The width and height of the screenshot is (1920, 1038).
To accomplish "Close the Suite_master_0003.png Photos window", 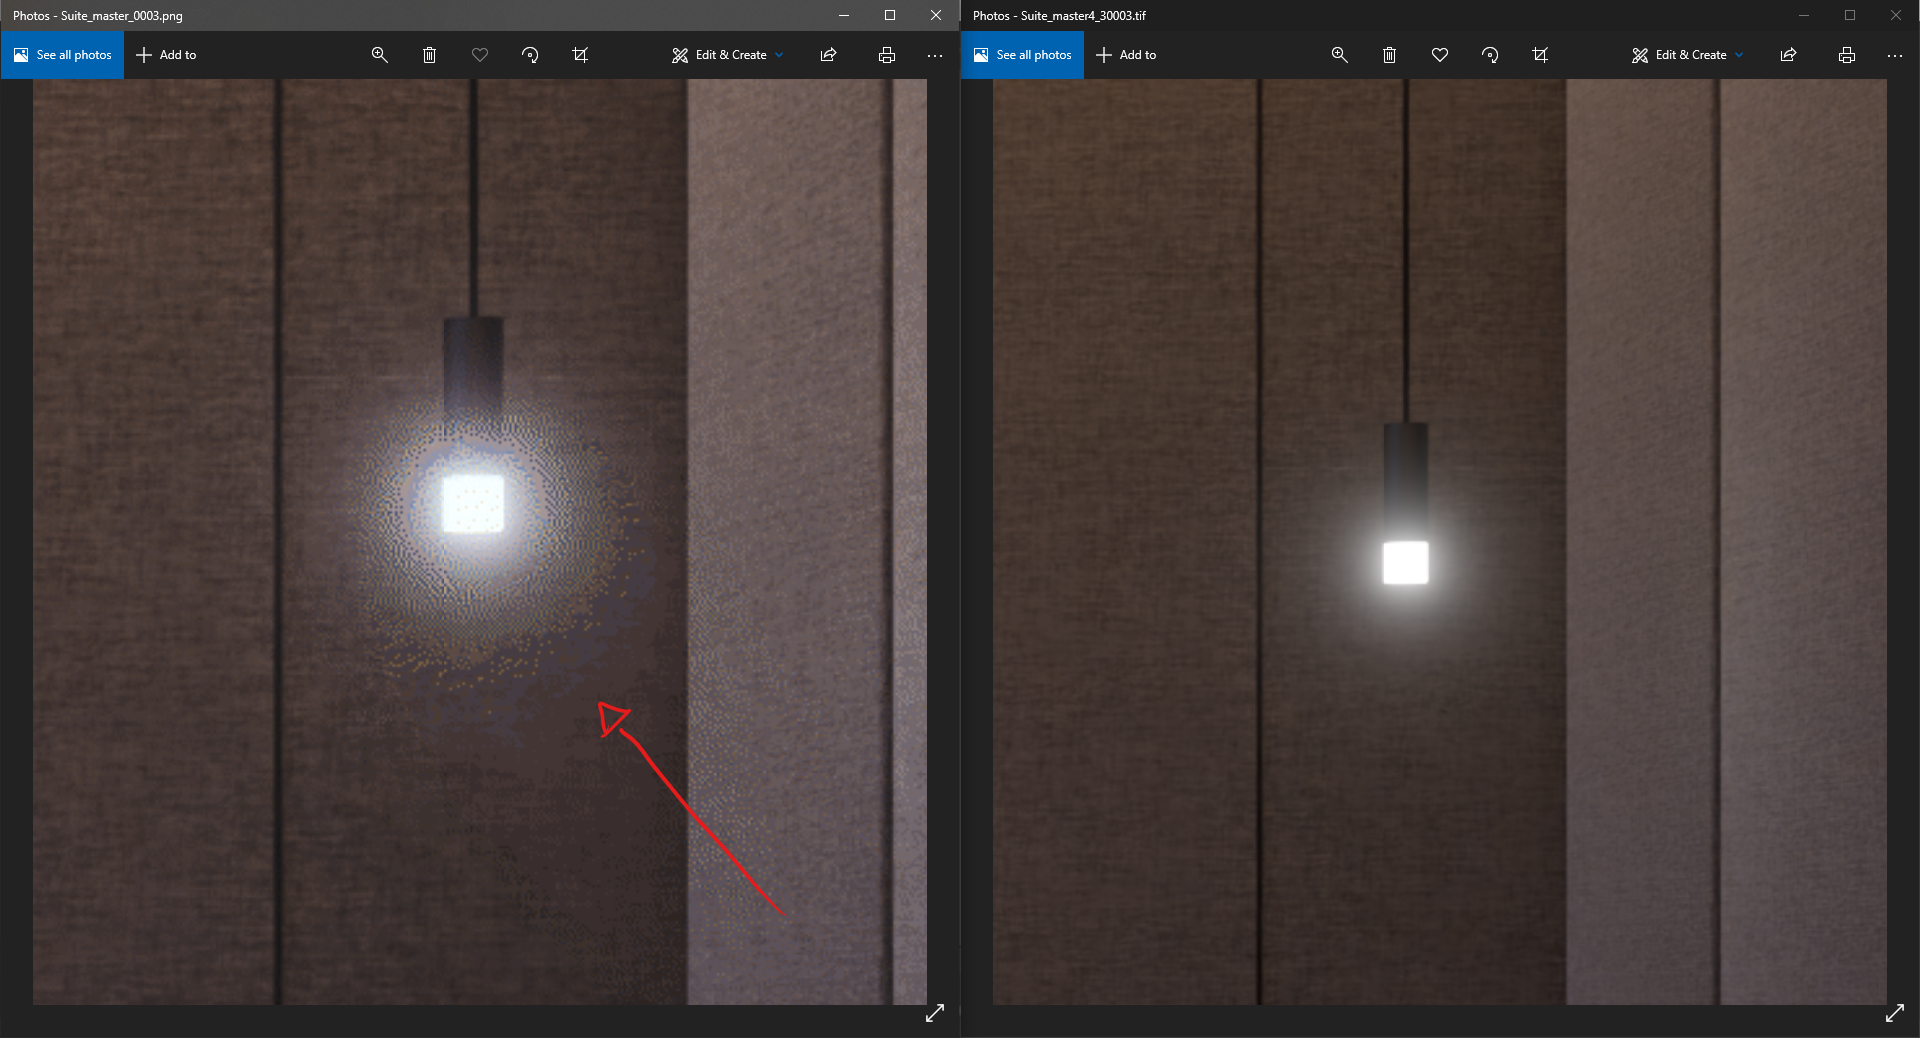I will [x=936, y=15].
